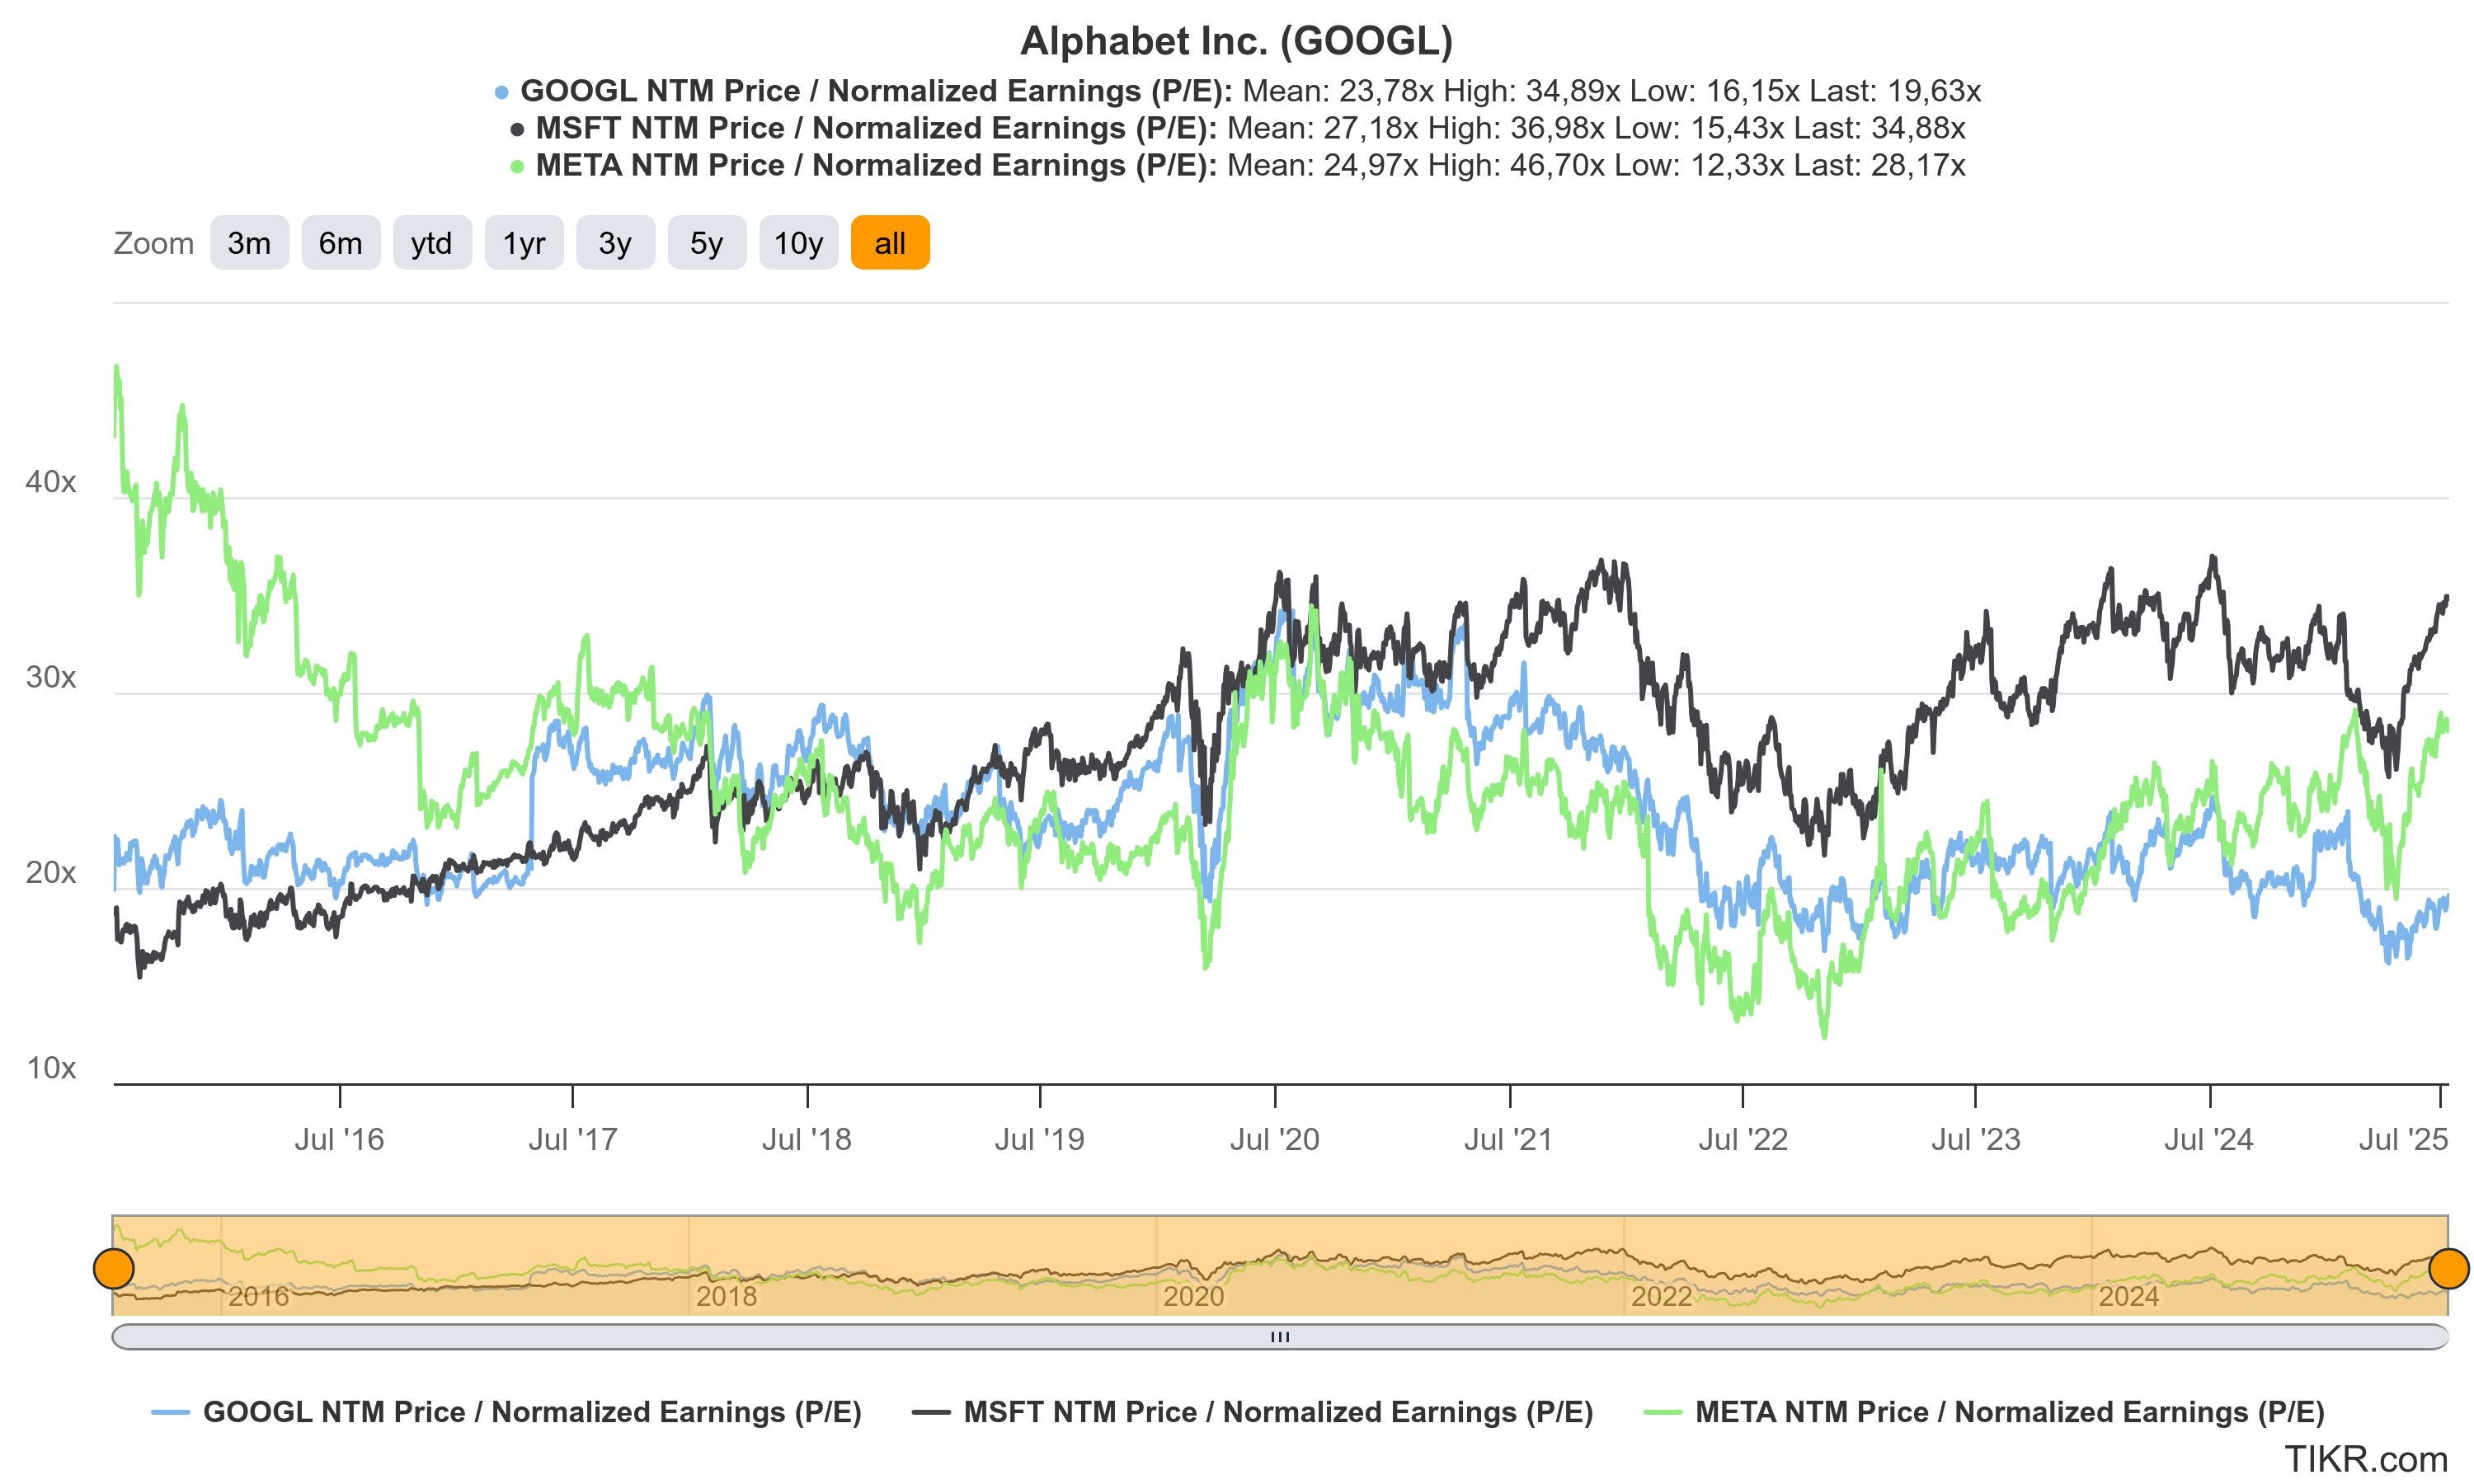Click the Jul '25 axis label
The height and width of the screenshot is (1484, 2474).
point(2404,1139)
